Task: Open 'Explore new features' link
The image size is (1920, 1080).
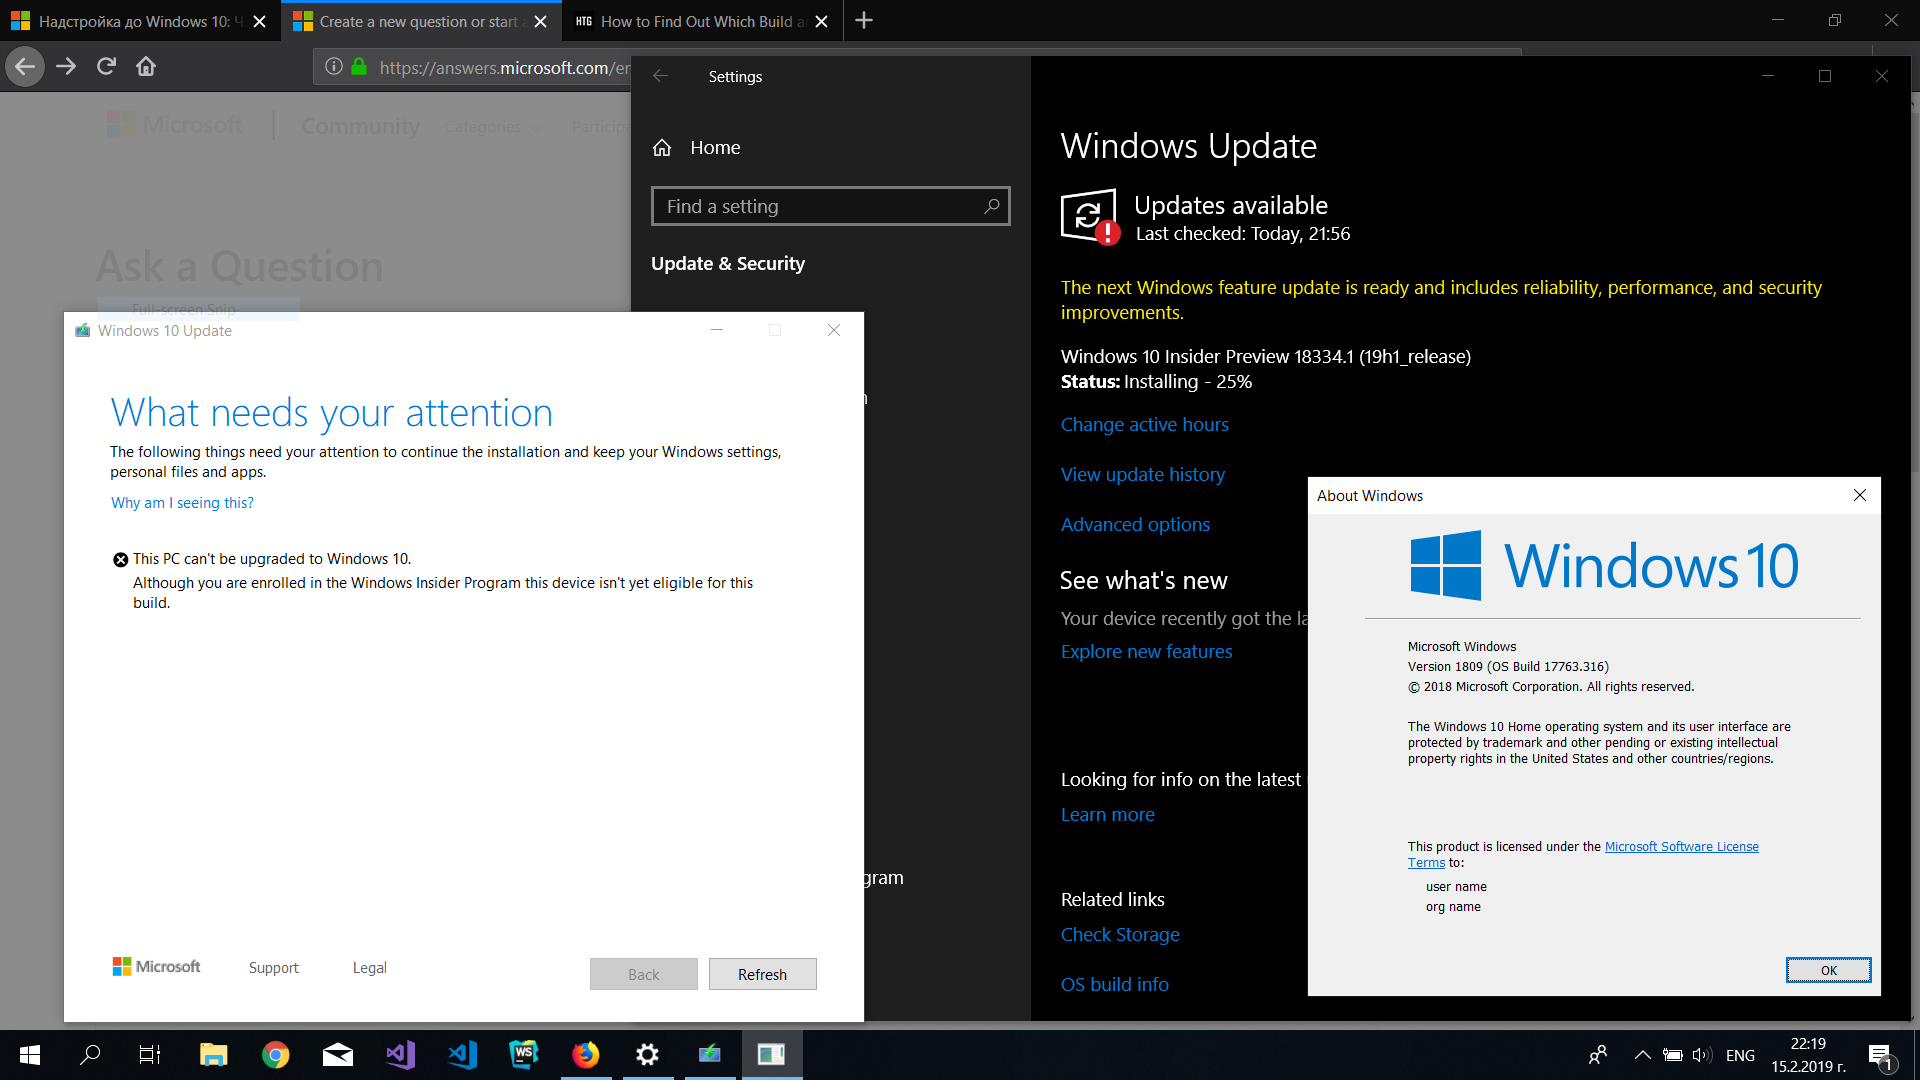Action: tap(1146, 652)
